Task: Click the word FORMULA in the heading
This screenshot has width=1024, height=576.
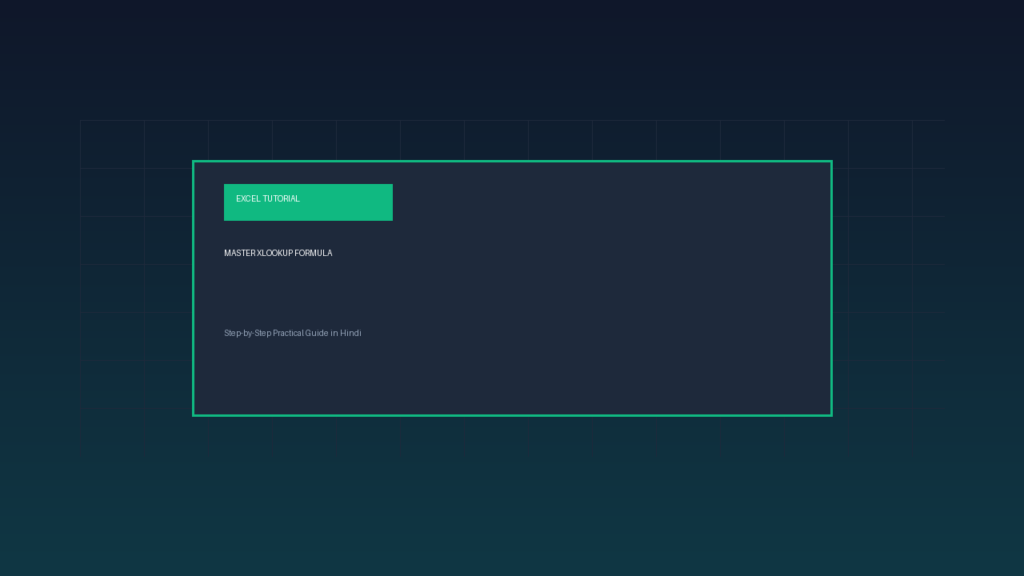Action: pos(313,253)
